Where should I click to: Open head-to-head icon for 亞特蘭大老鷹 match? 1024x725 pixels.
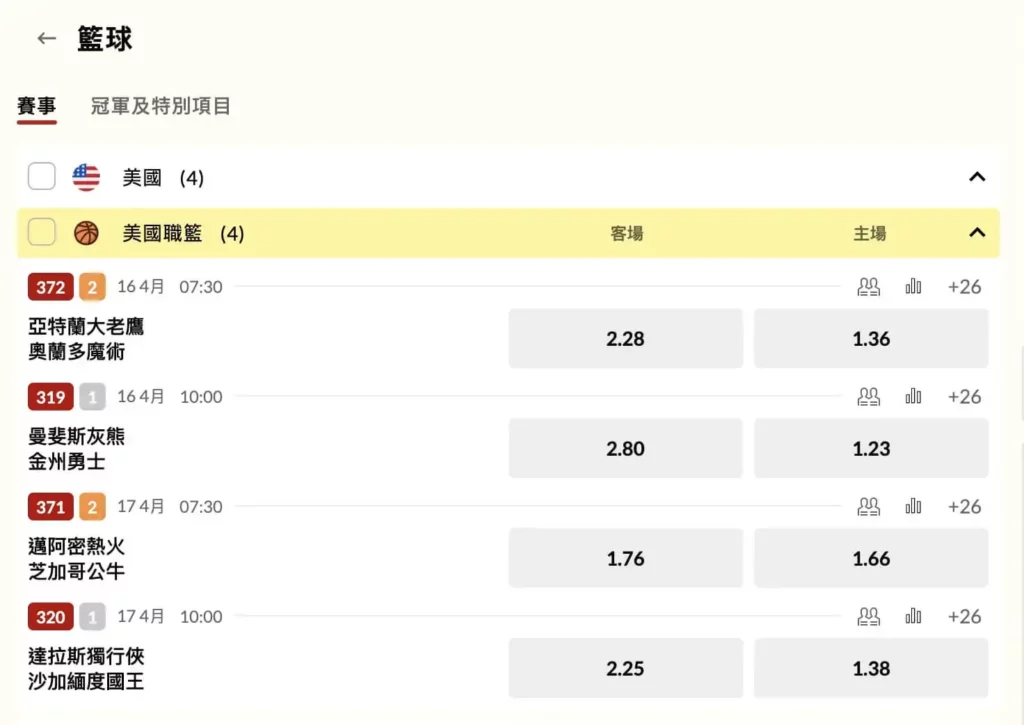click(868, 287)
